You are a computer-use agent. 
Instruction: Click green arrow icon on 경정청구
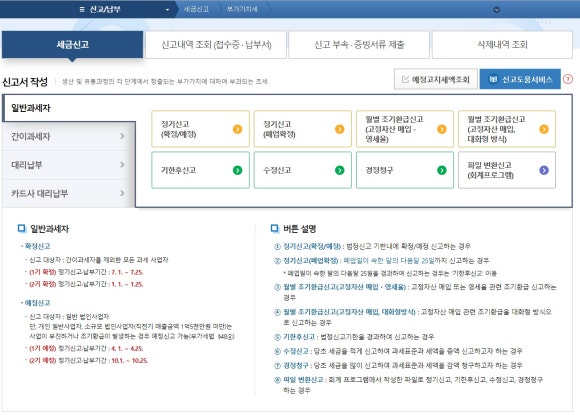[x=442, y=170]
